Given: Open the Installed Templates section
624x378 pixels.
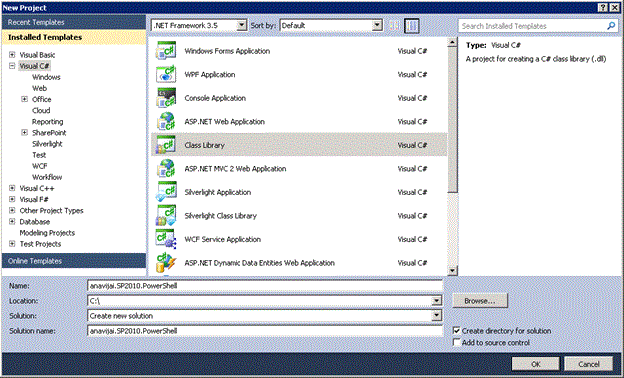Looking at the screenshot, I should tap(74, 37).
